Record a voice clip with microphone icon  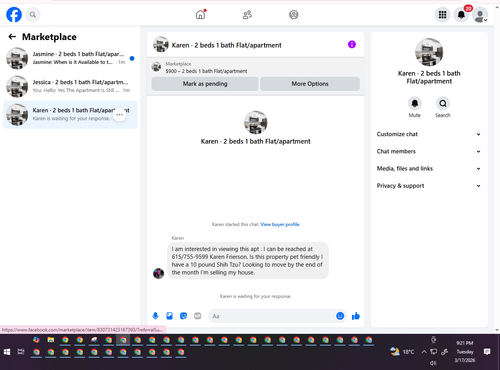pyautogui.click(x=155, y=316)
